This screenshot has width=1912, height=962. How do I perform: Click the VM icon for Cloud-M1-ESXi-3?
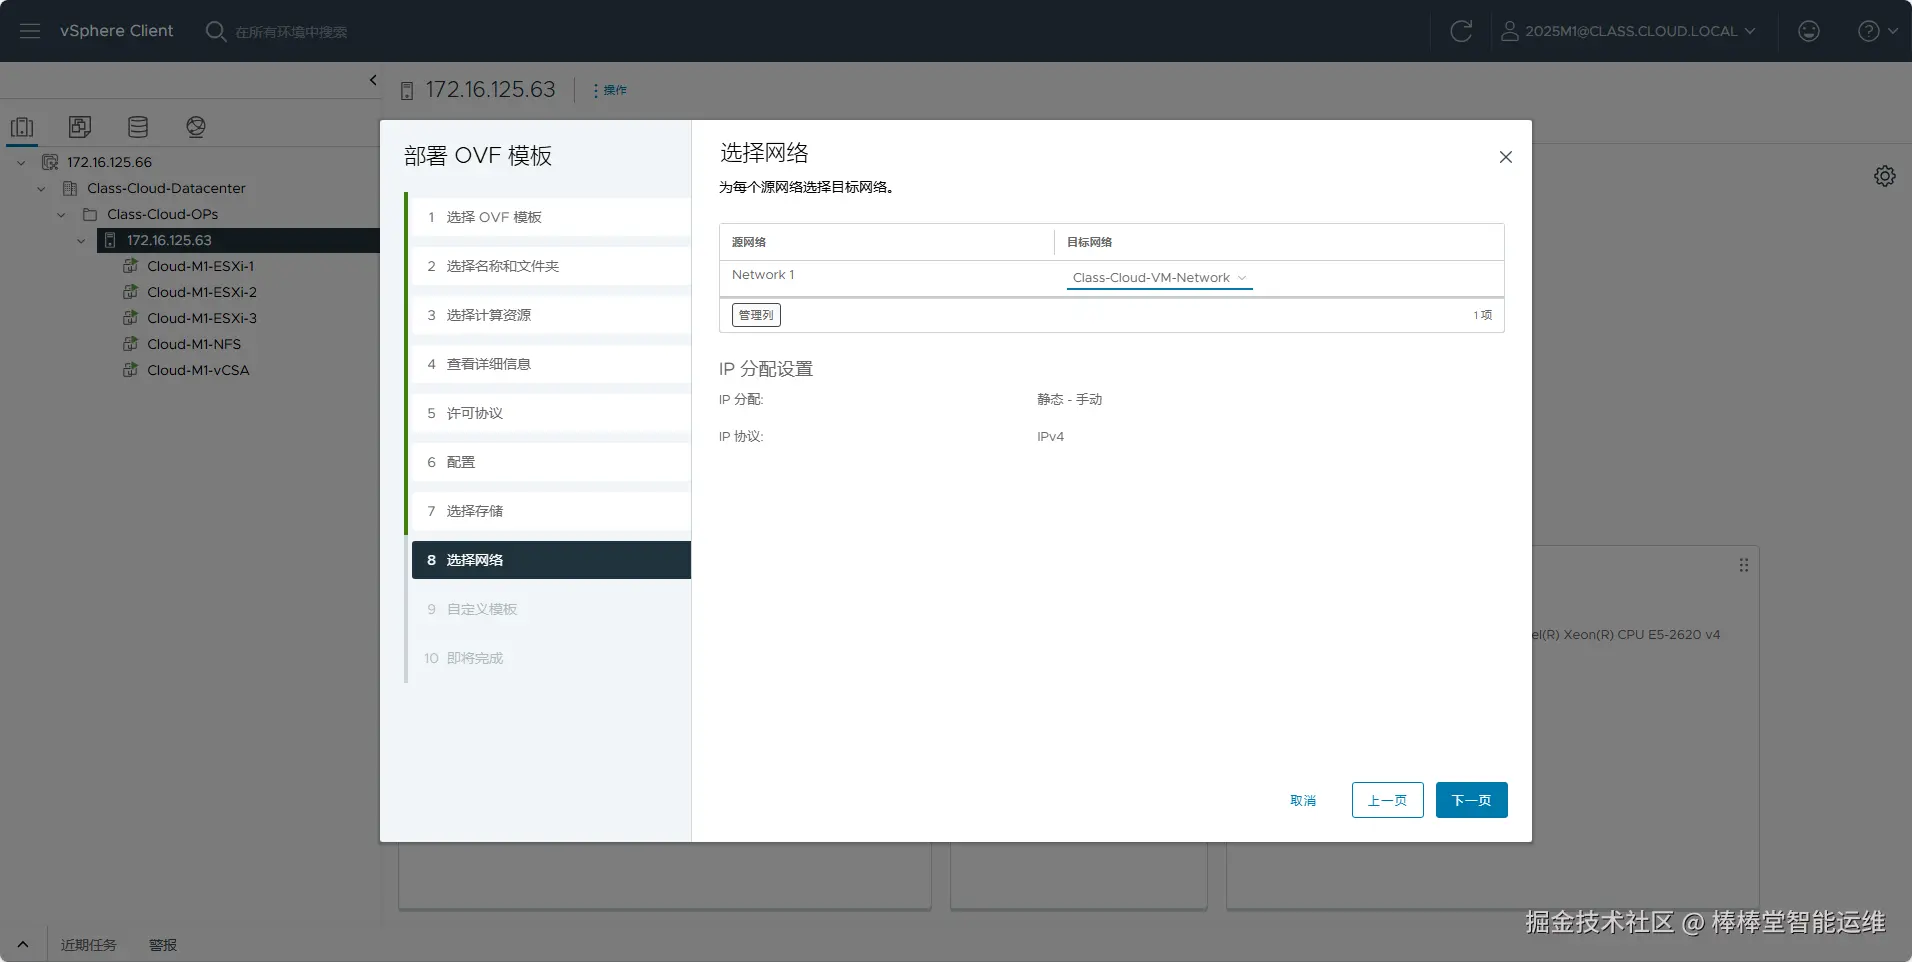pyautogui.click(x=130, y=318)
